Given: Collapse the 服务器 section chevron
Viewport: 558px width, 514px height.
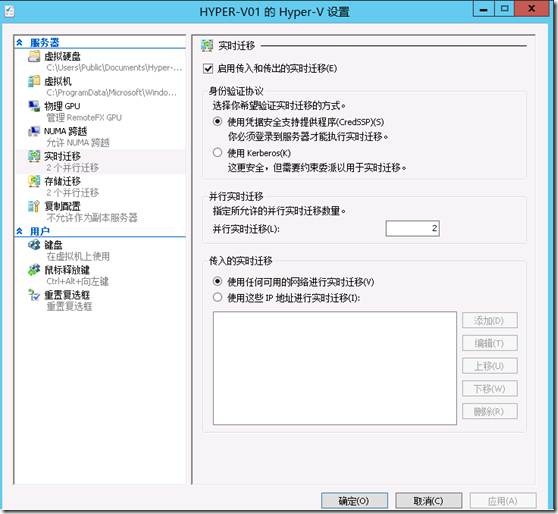Looking at the screenshot, I should (20, 43).
